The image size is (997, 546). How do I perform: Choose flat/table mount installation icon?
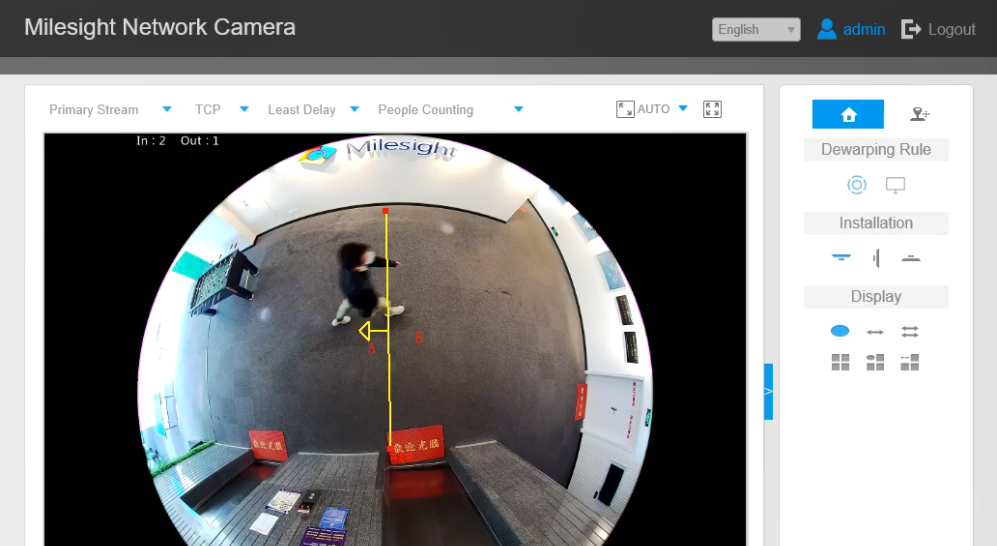pos(911,258)
